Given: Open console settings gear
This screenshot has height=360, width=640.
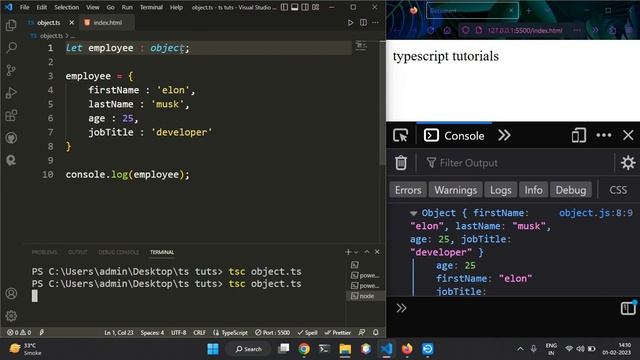Looking at the screenshot, I should (x=628, y=162).
